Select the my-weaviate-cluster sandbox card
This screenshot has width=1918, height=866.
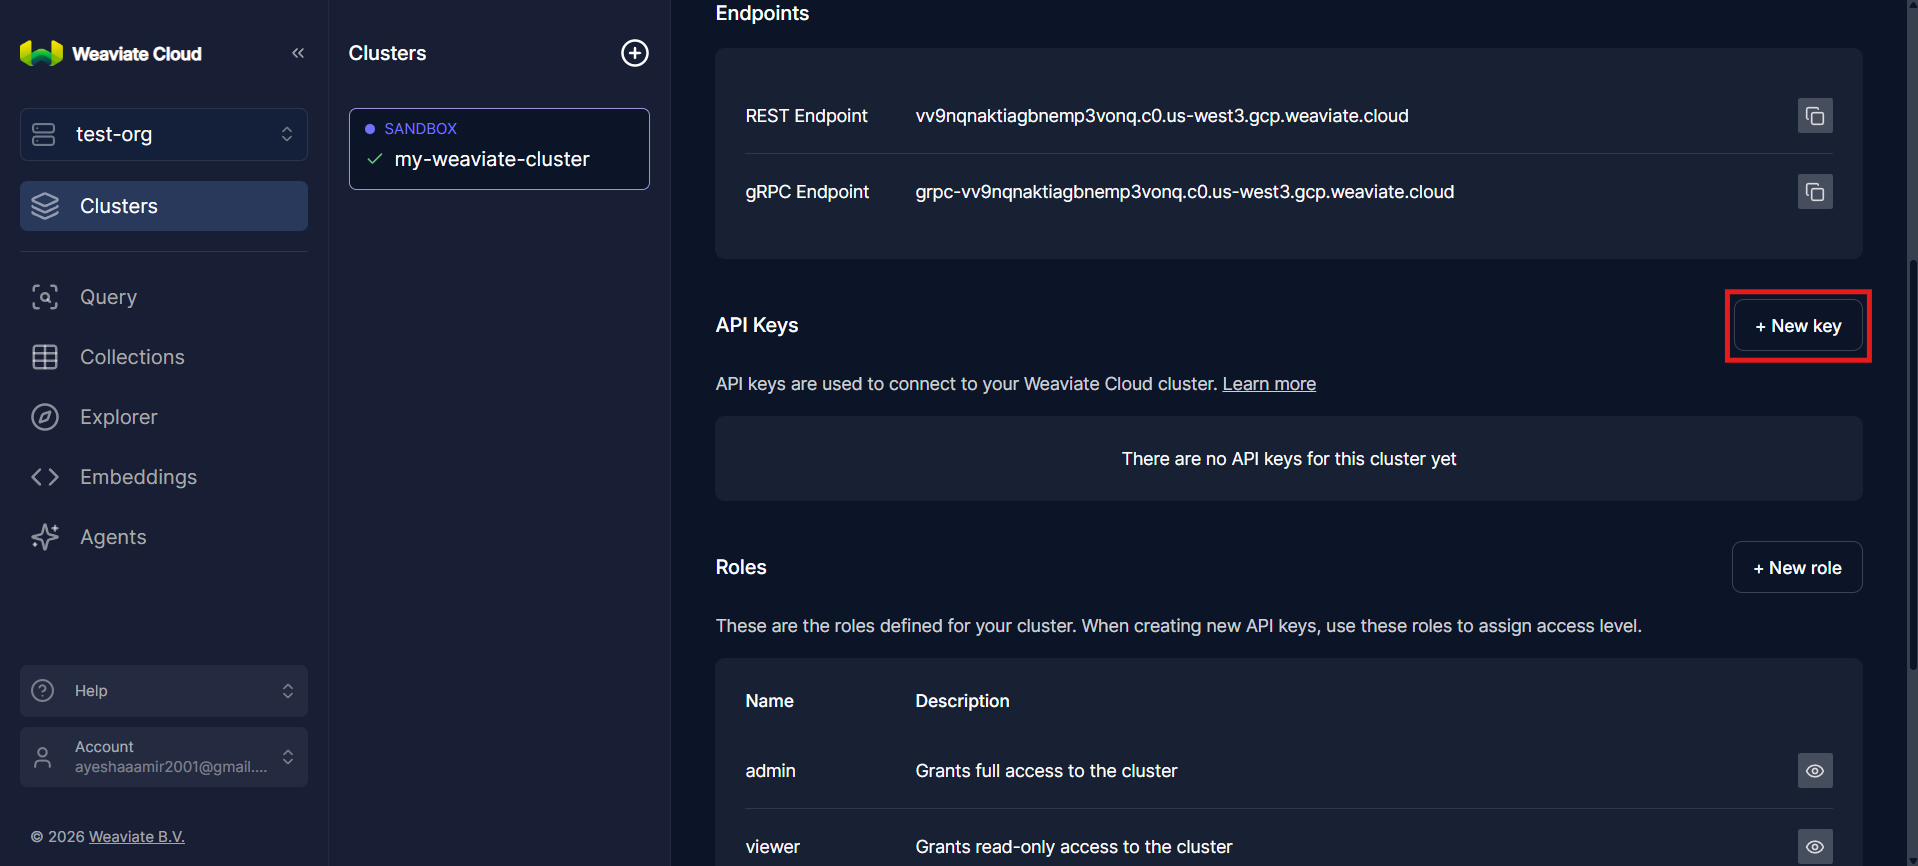tap(499, 149)
